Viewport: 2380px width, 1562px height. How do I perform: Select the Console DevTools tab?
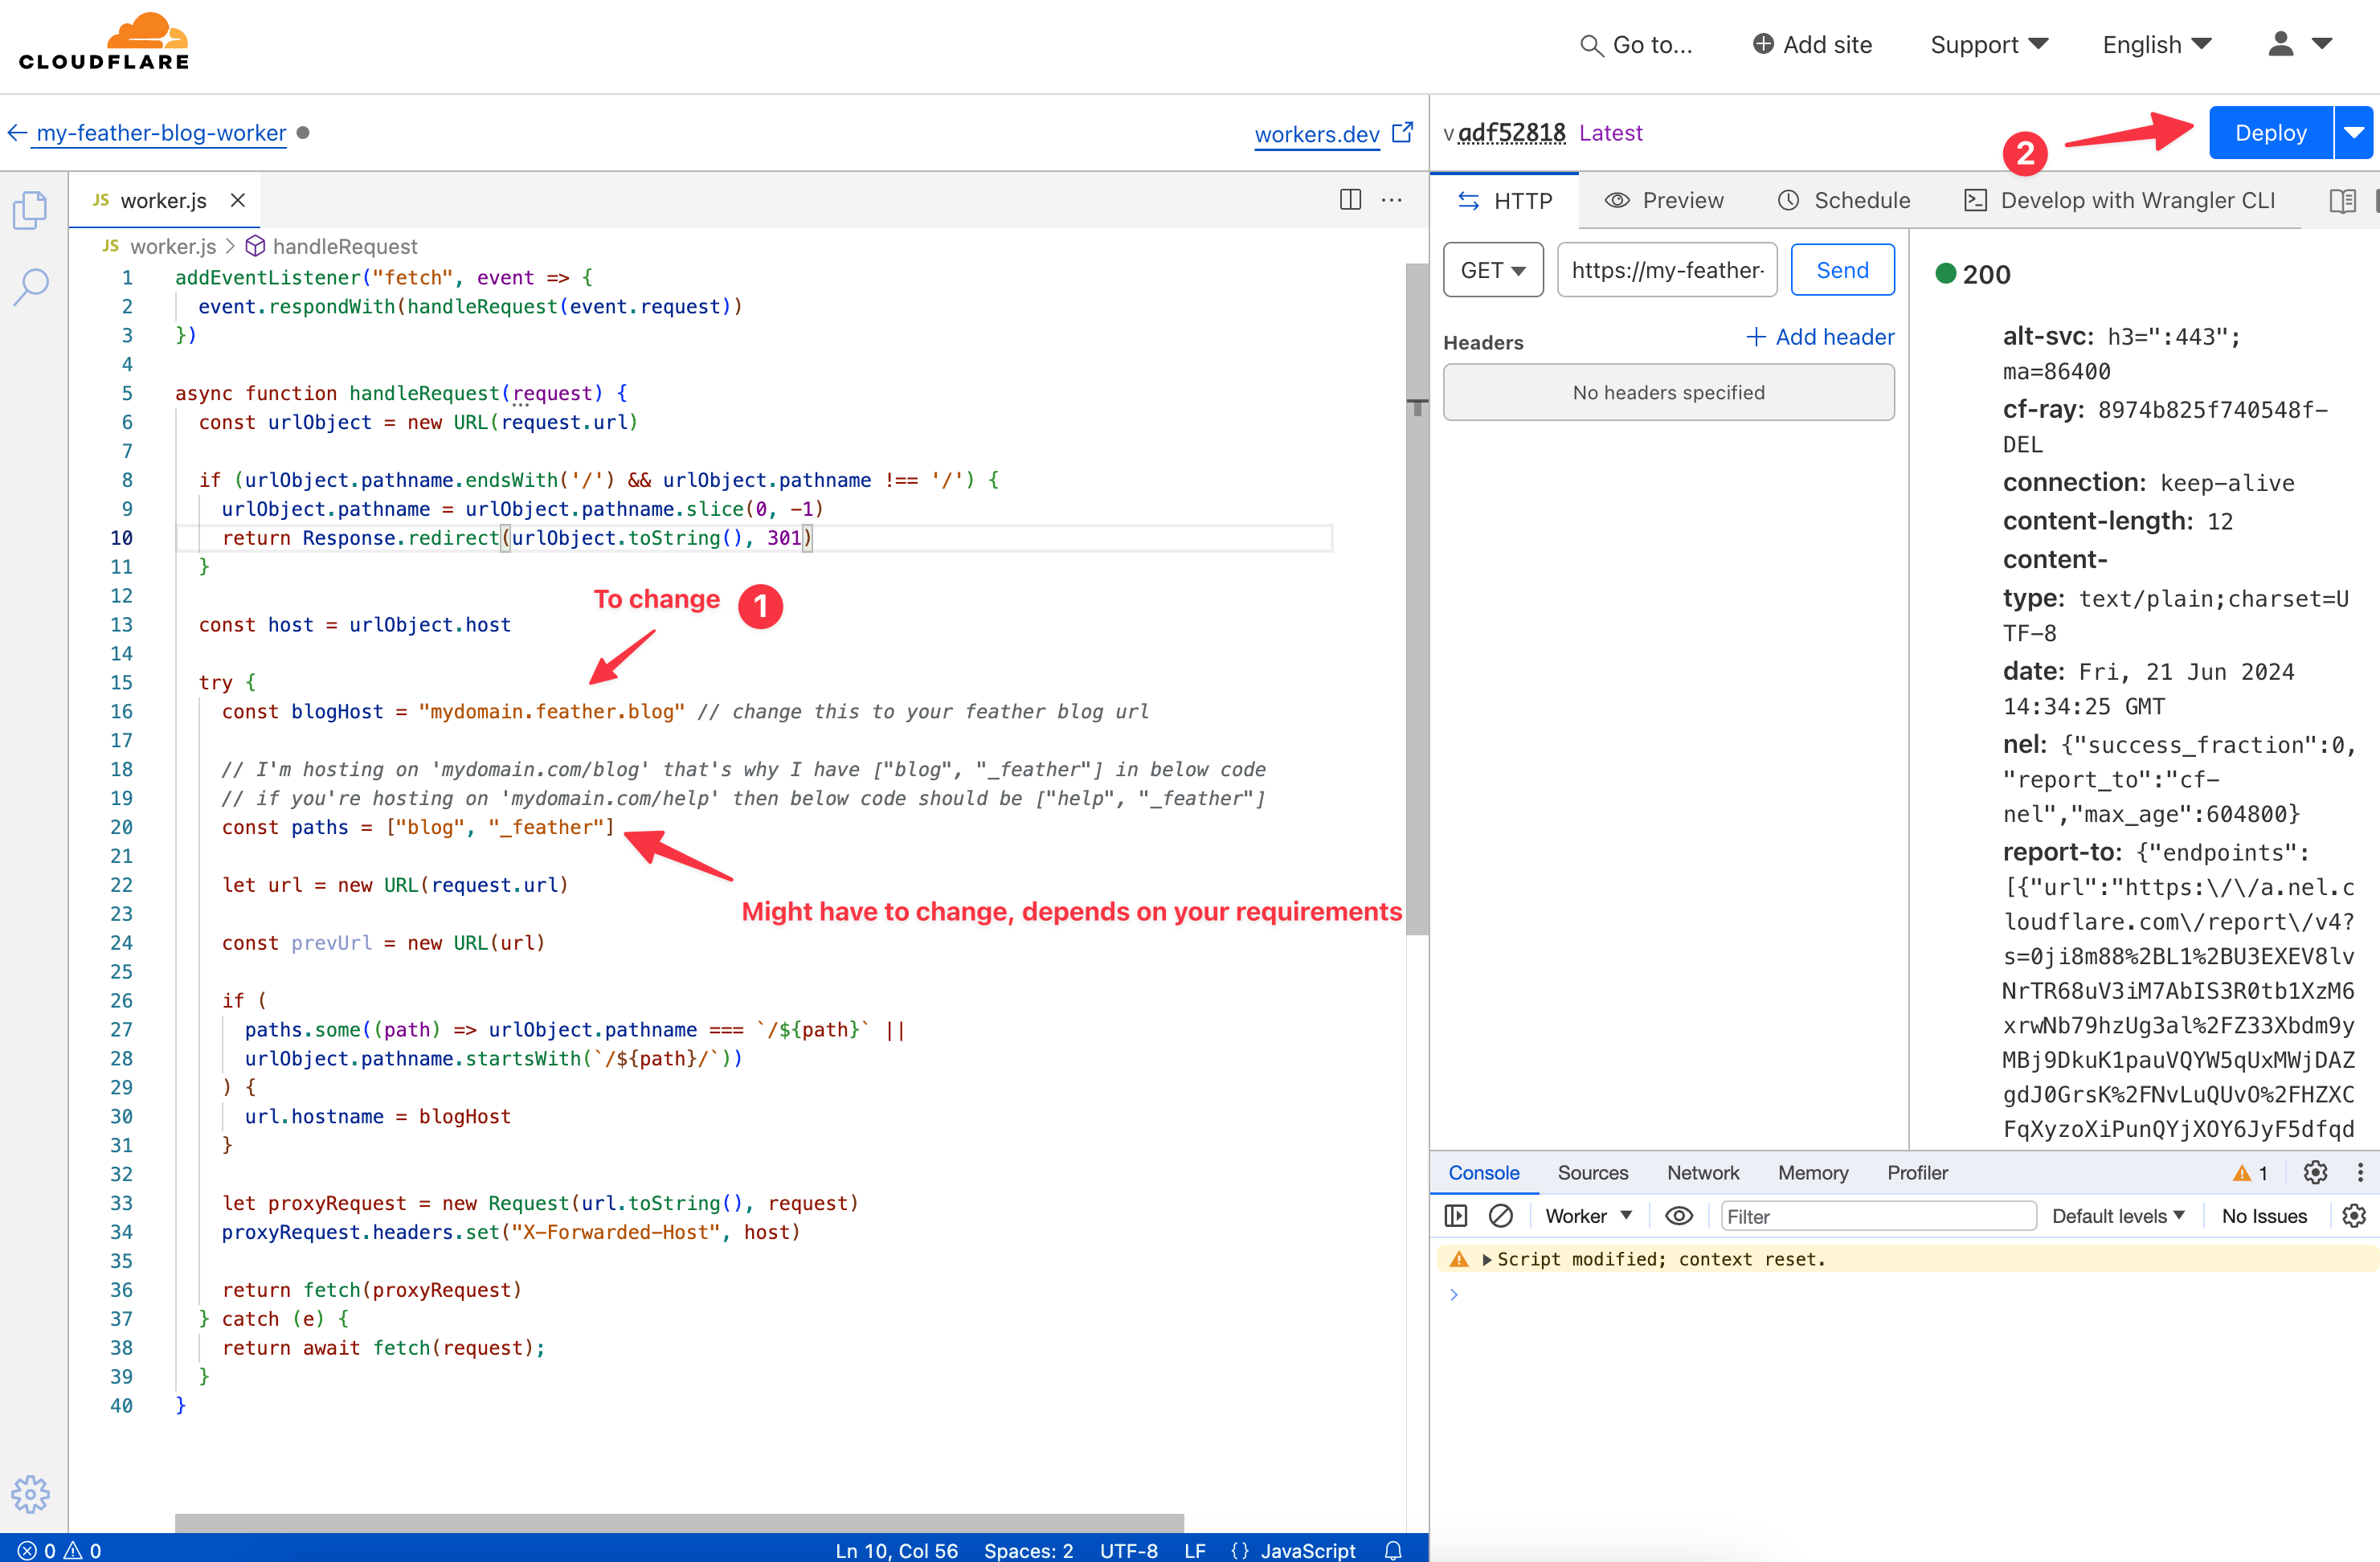(1484, 1173)
